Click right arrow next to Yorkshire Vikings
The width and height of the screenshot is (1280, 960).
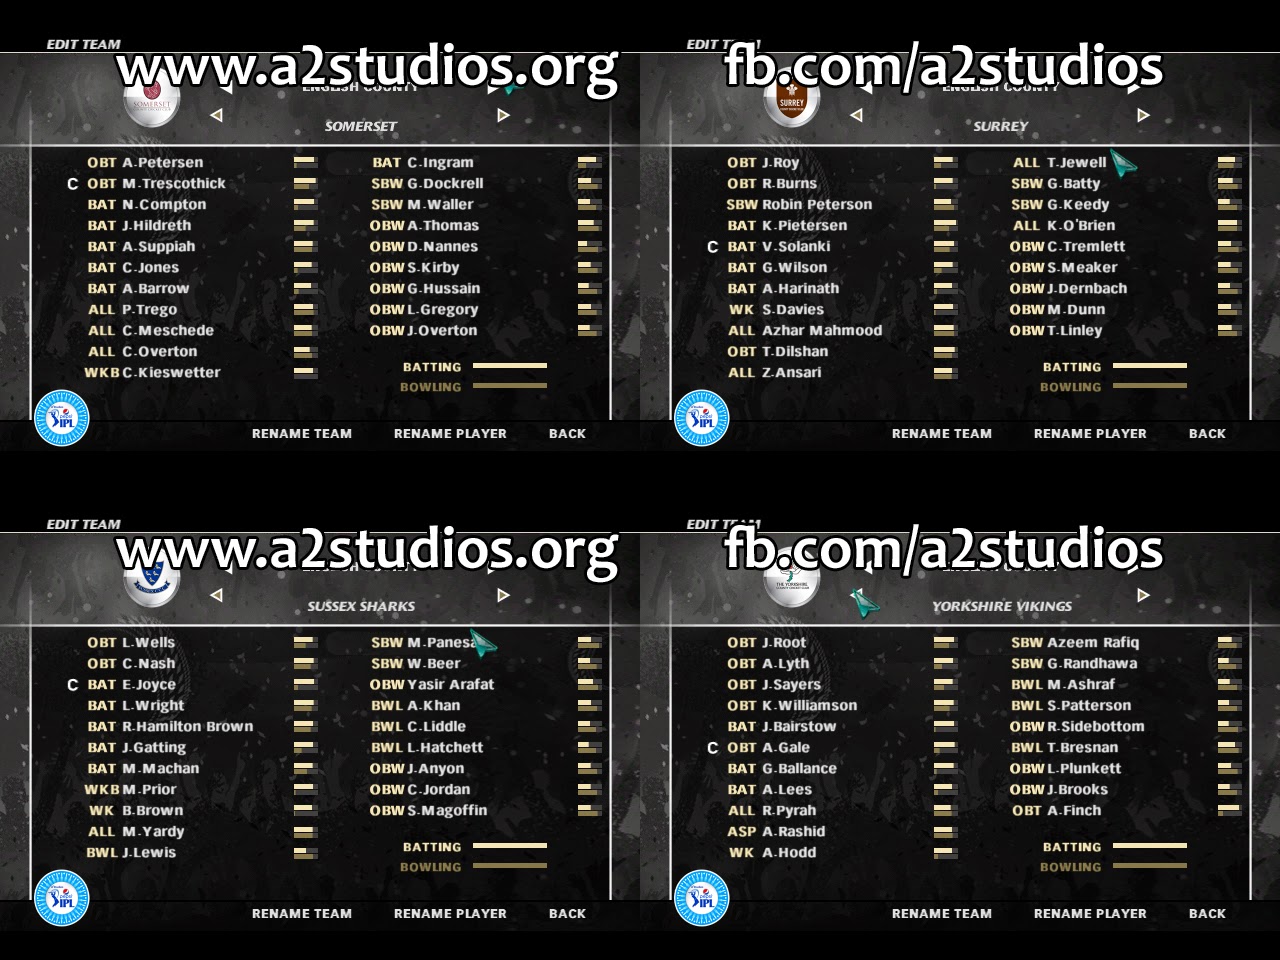[1143, 595]
